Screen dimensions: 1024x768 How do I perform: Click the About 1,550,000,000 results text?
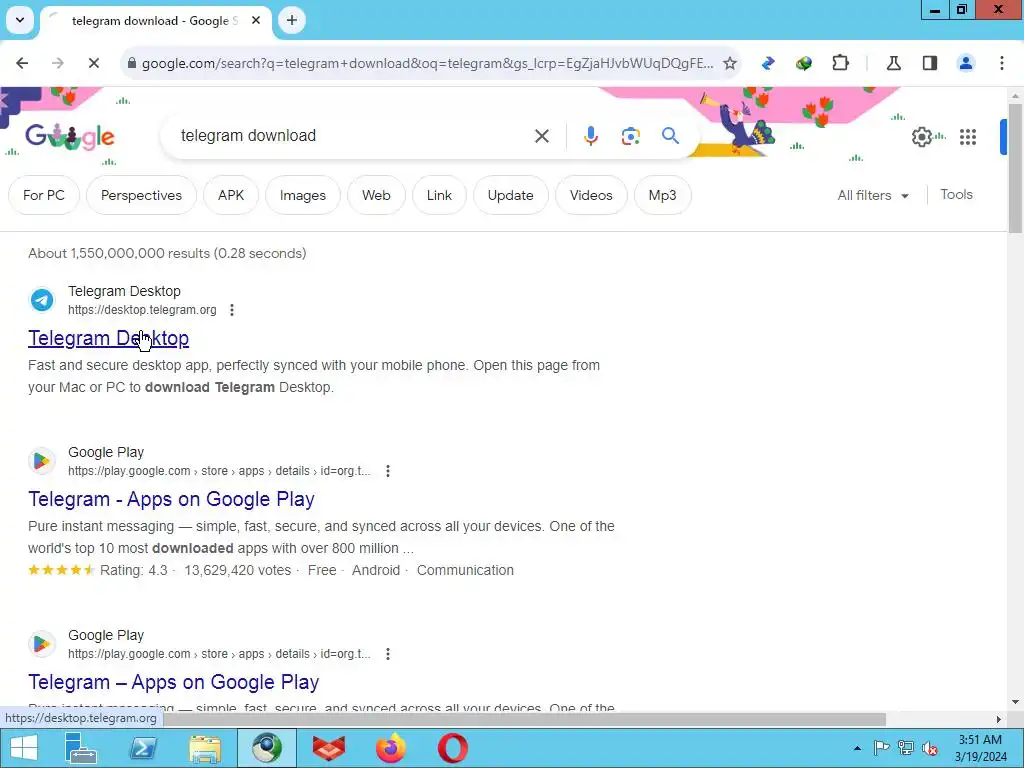coord(167,253)
